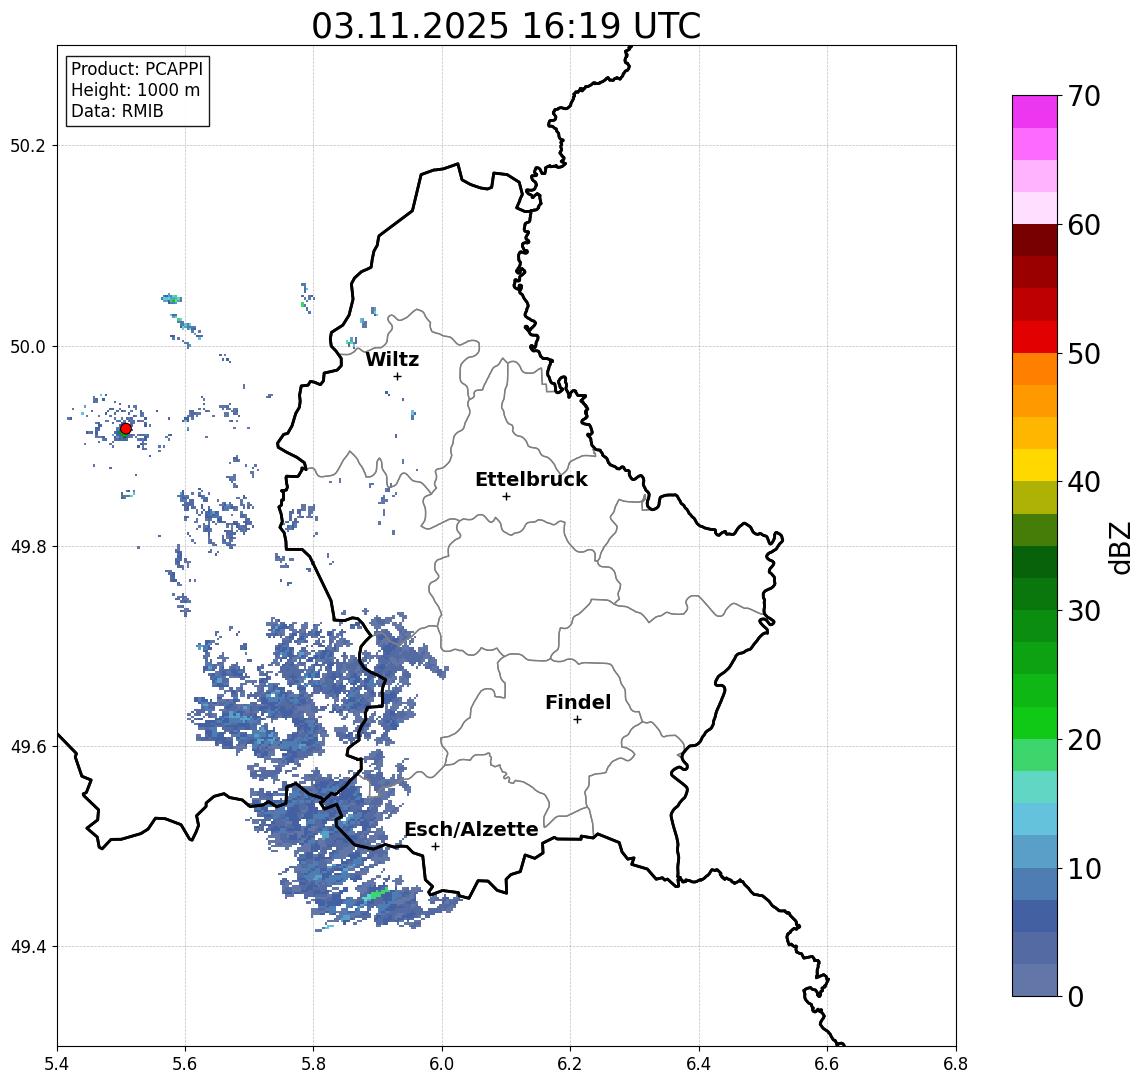Click the longitude tick label 5.6
This screenshot has height=1084, width=1145.
[185, 1064]
